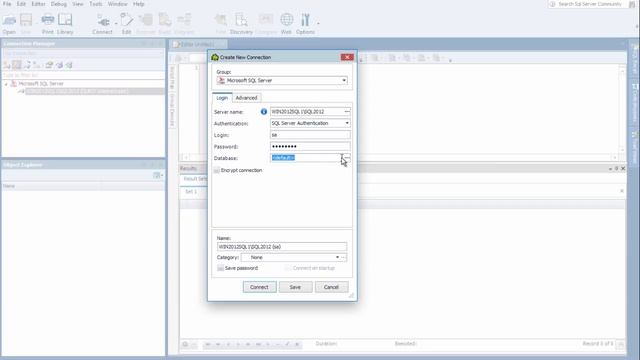Click the Web globe icon
Screen dimensions: 640x360
click(286, 20)
